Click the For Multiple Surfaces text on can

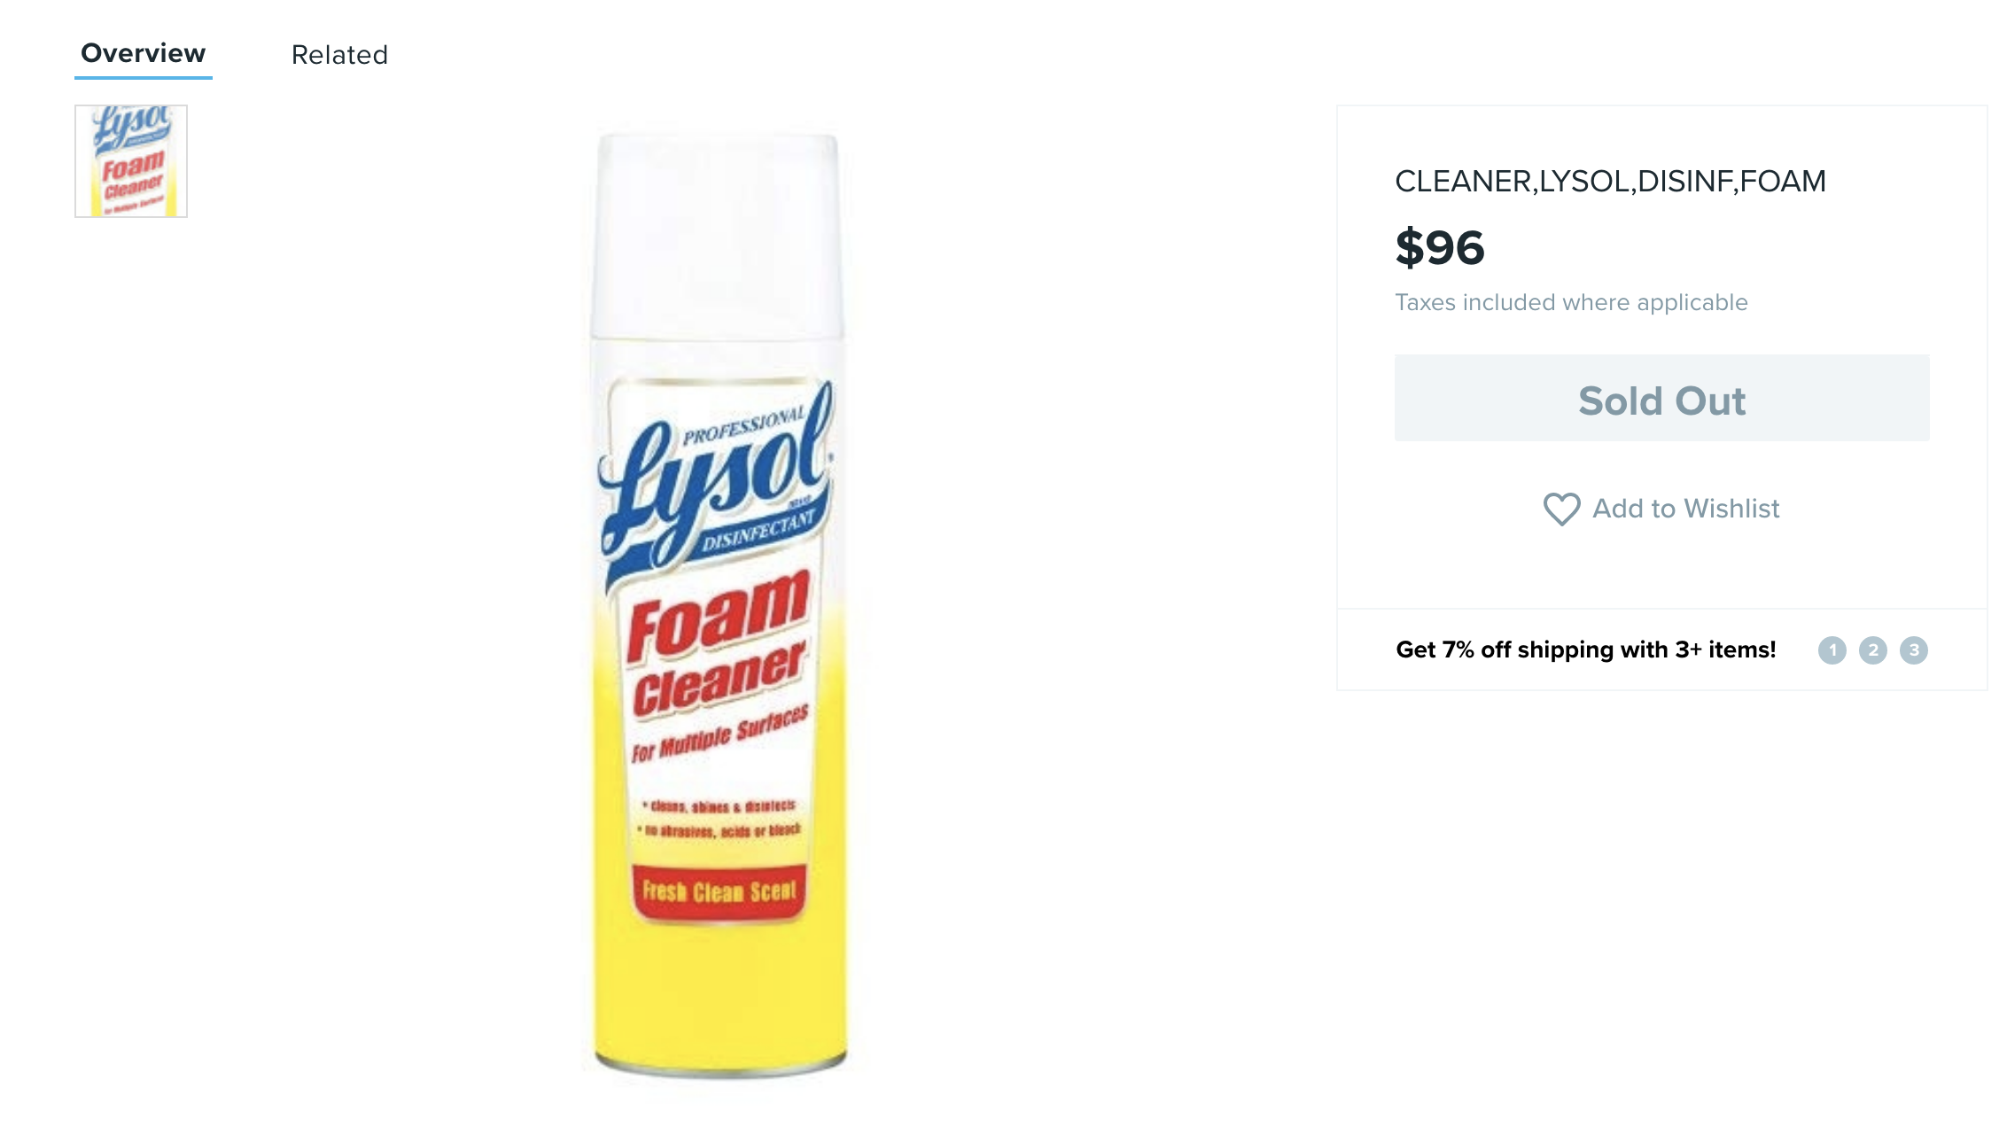(x=720, y=734)
